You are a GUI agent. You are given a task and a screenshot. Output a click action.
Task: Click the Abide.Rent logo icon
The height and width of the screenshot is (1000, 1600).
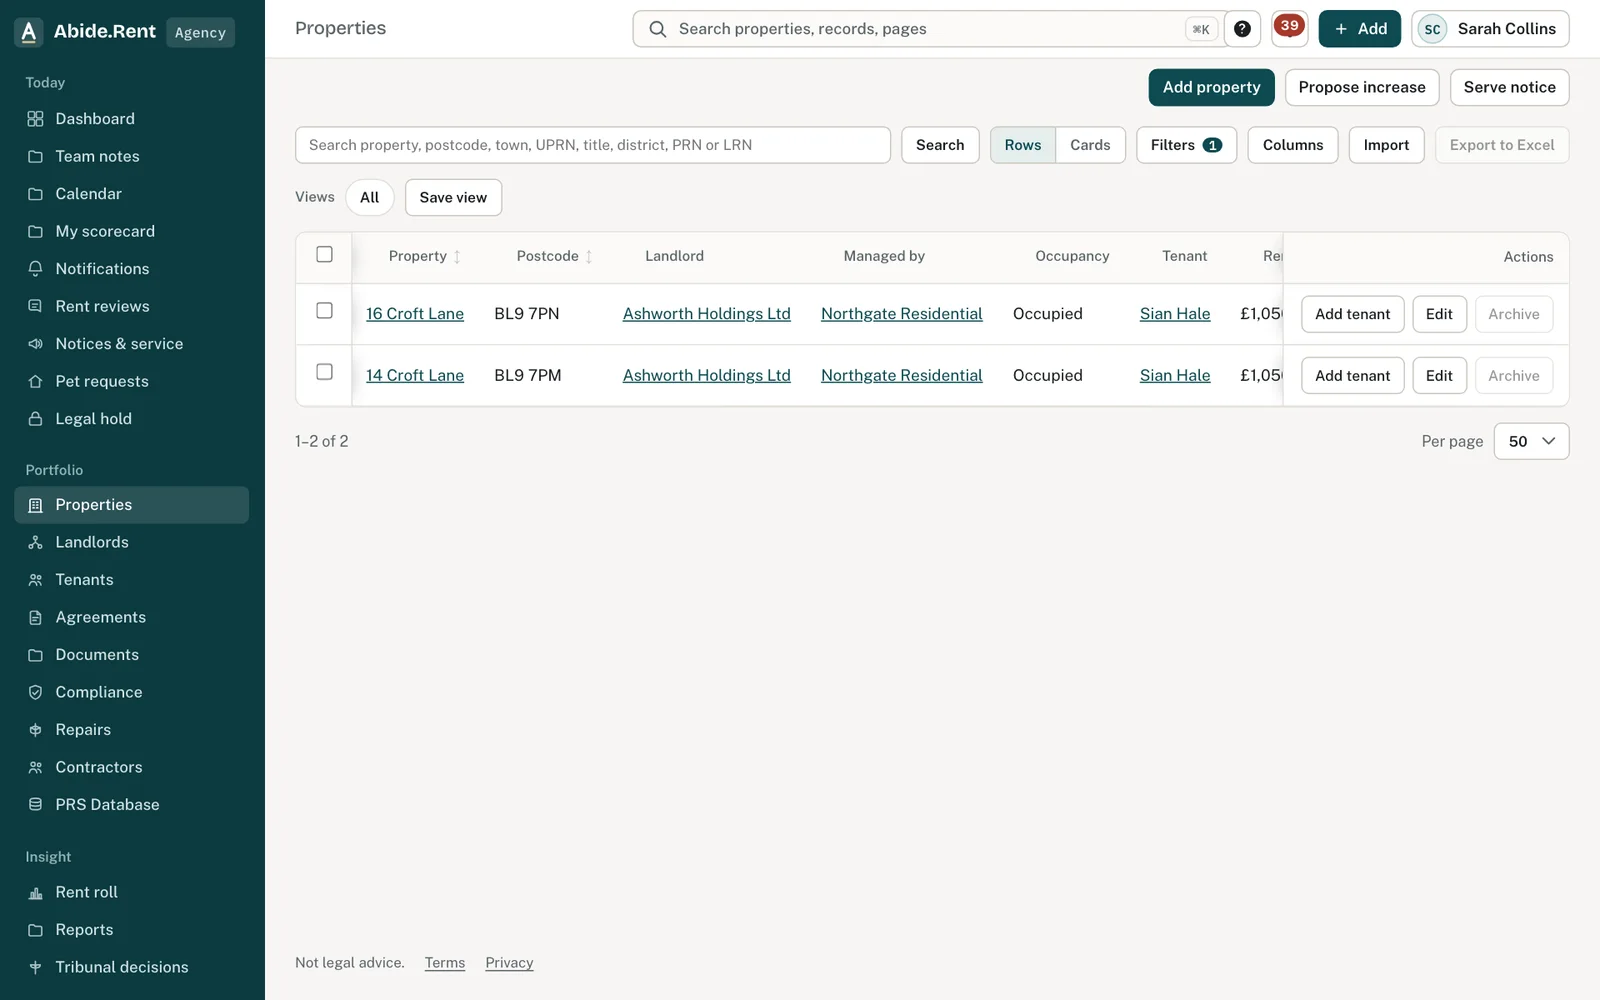[x=29, y=32]
